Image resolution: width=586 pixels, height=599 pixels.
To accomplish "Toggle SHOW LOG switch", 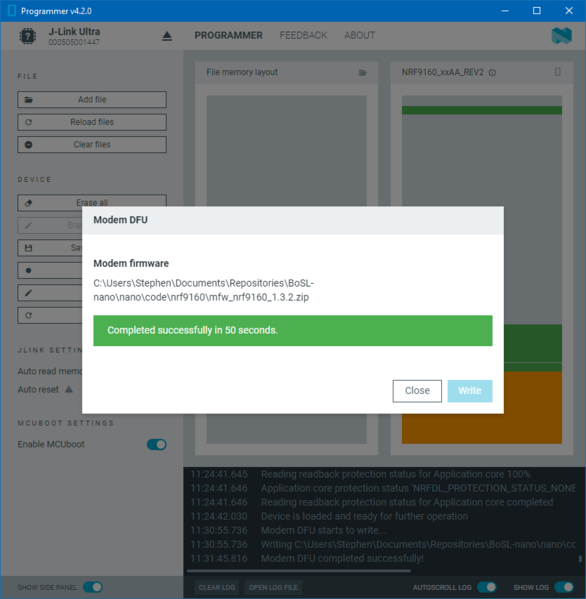I will [x=564, y=587].
